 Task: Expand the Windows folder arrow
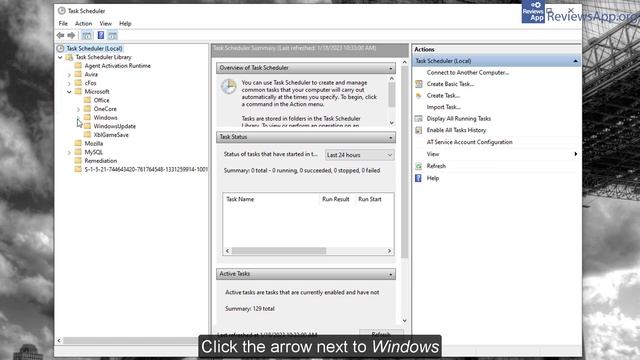(78, 118)
